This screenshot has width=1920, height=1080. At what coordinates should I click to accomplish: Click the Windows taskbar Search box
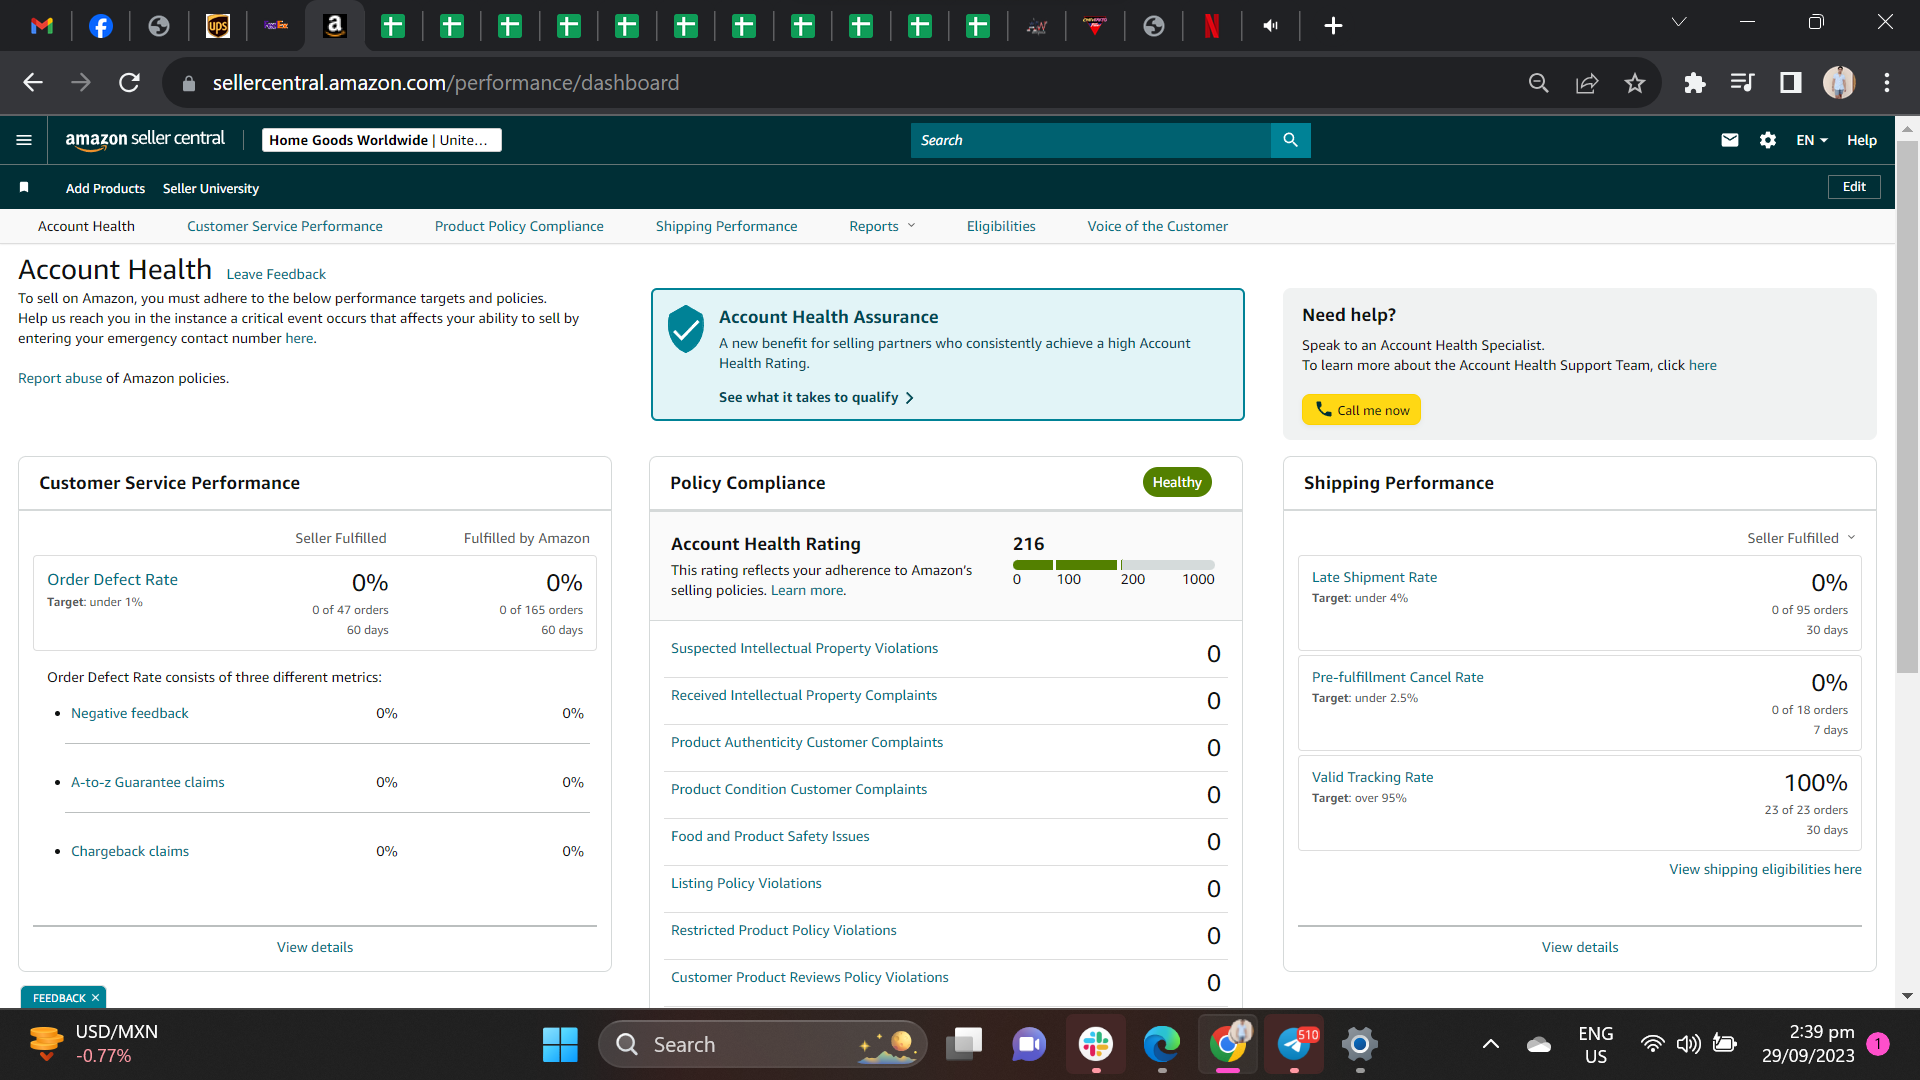coord(762,1045)
